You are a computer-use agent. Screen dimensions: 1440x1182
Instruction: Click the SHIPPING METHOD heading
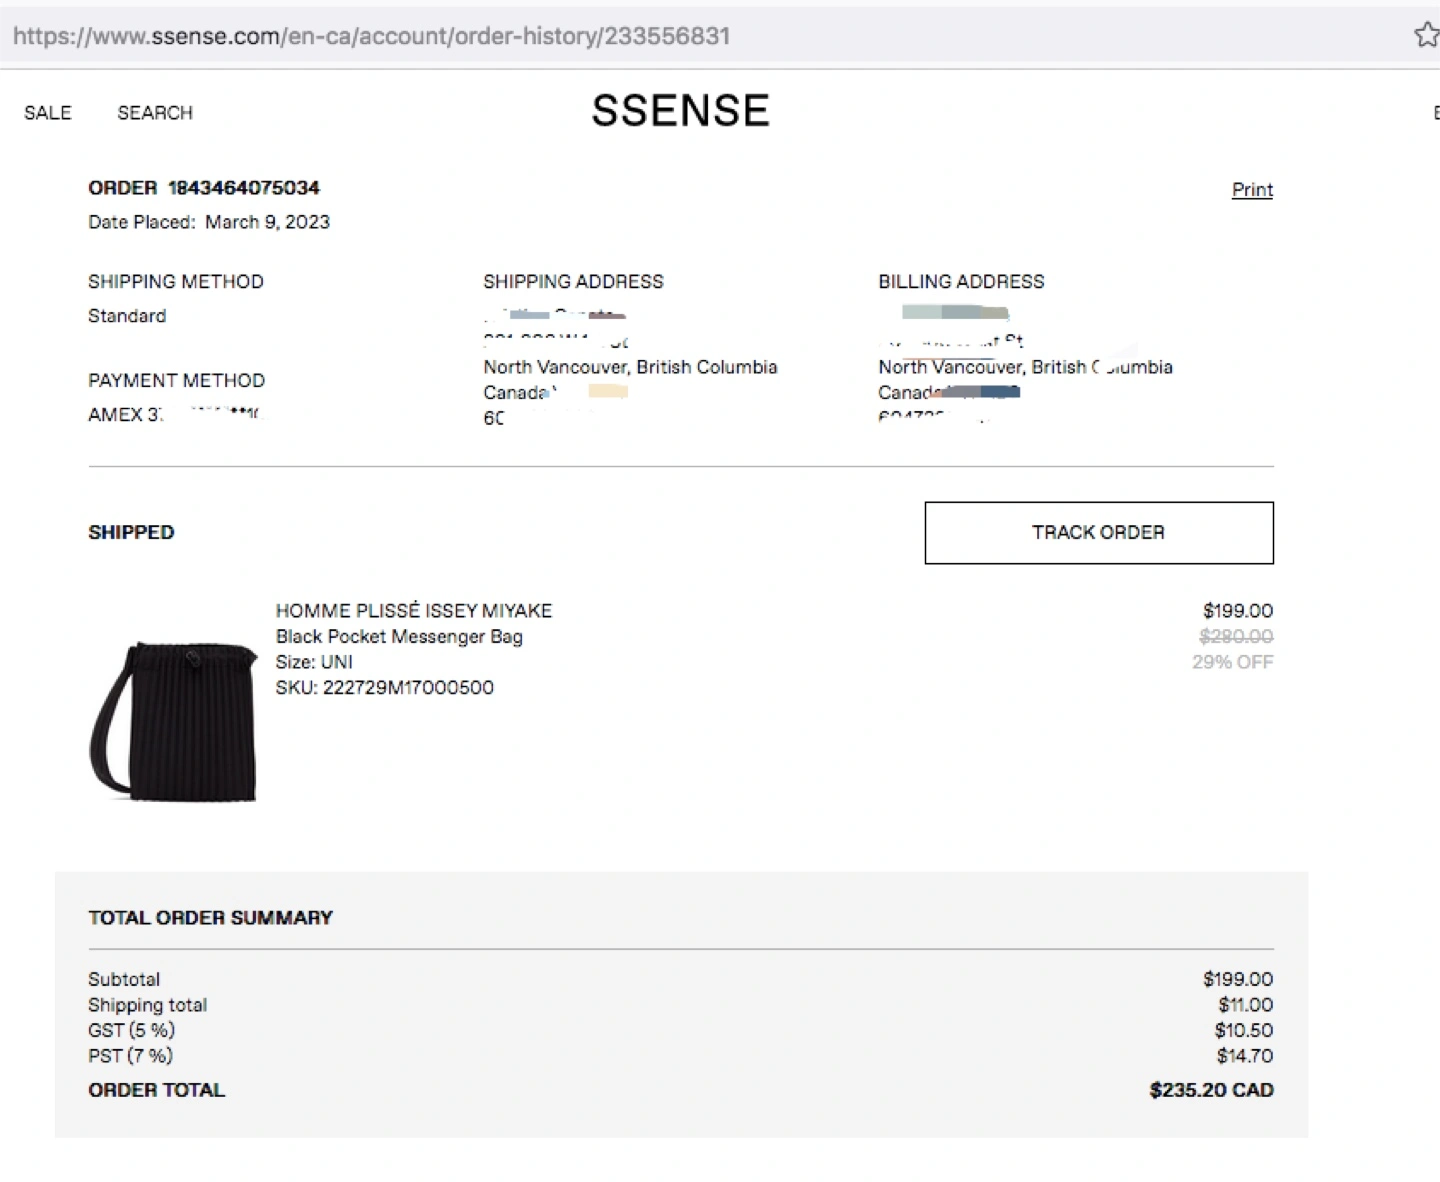176,282
